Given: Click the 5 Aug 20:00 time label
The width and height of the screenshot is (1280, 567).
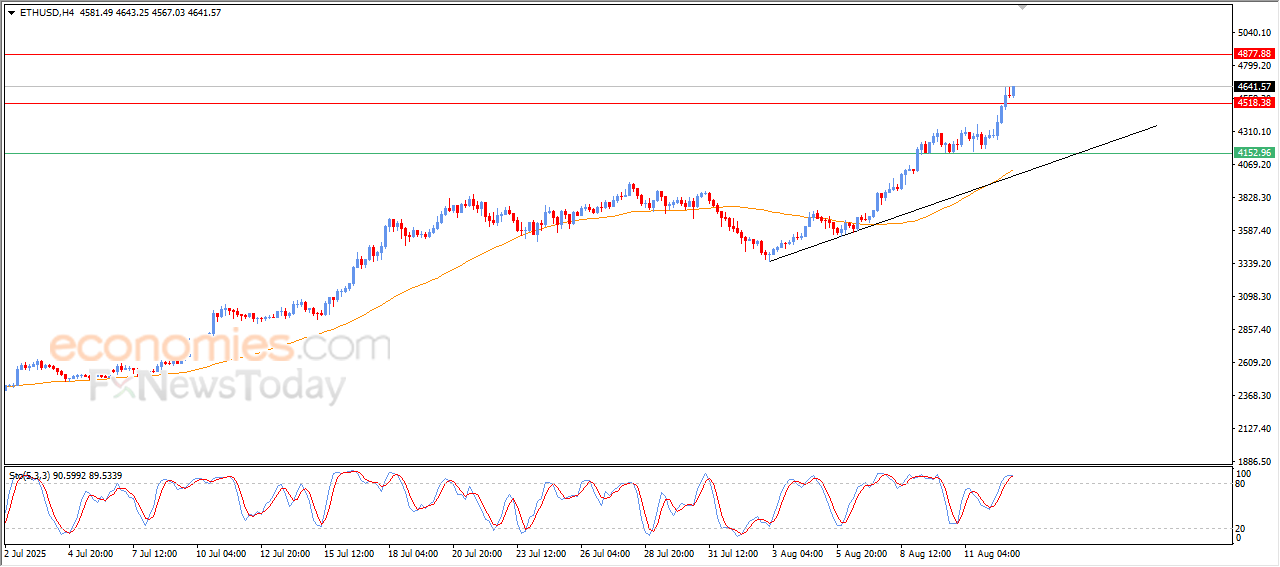Looking at the screenshot, I should tap(861, 552).
